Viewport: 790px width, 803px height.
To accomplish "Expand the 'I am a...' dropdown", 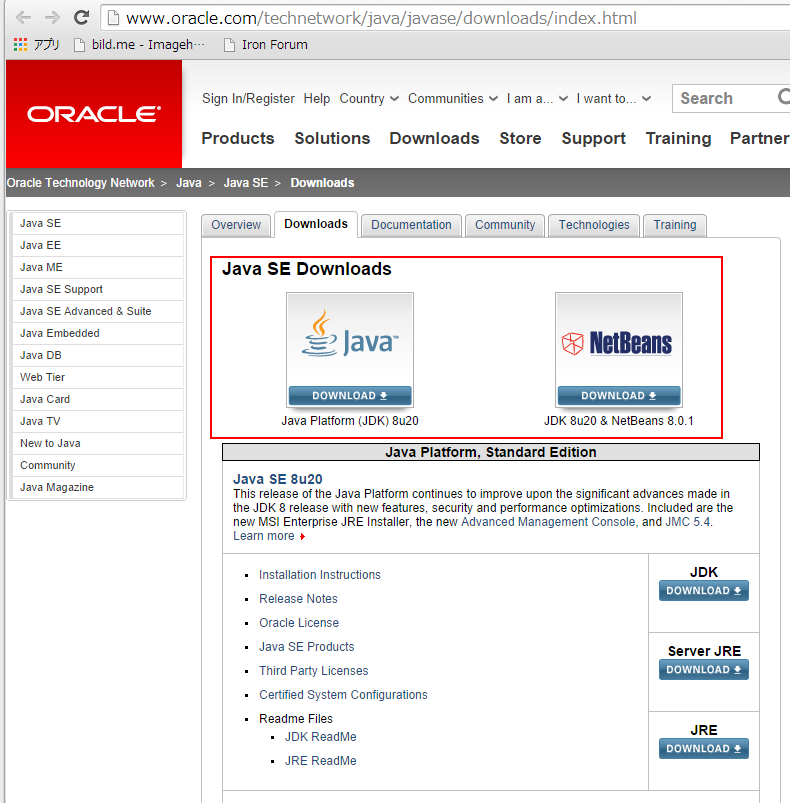I will (537, 98).
